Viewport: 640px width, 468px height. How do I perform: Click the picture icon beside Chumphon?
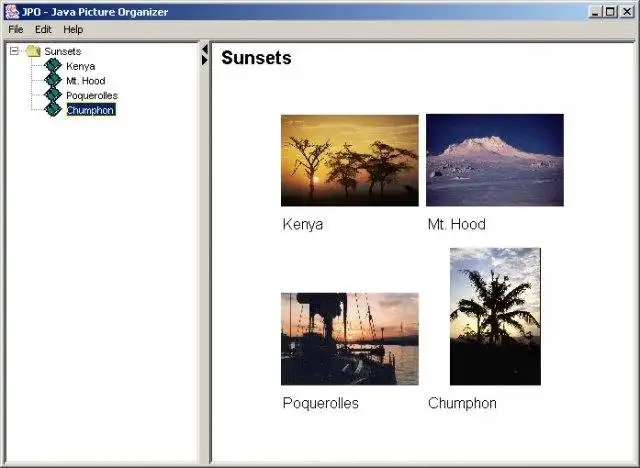(x=53, y=110)
